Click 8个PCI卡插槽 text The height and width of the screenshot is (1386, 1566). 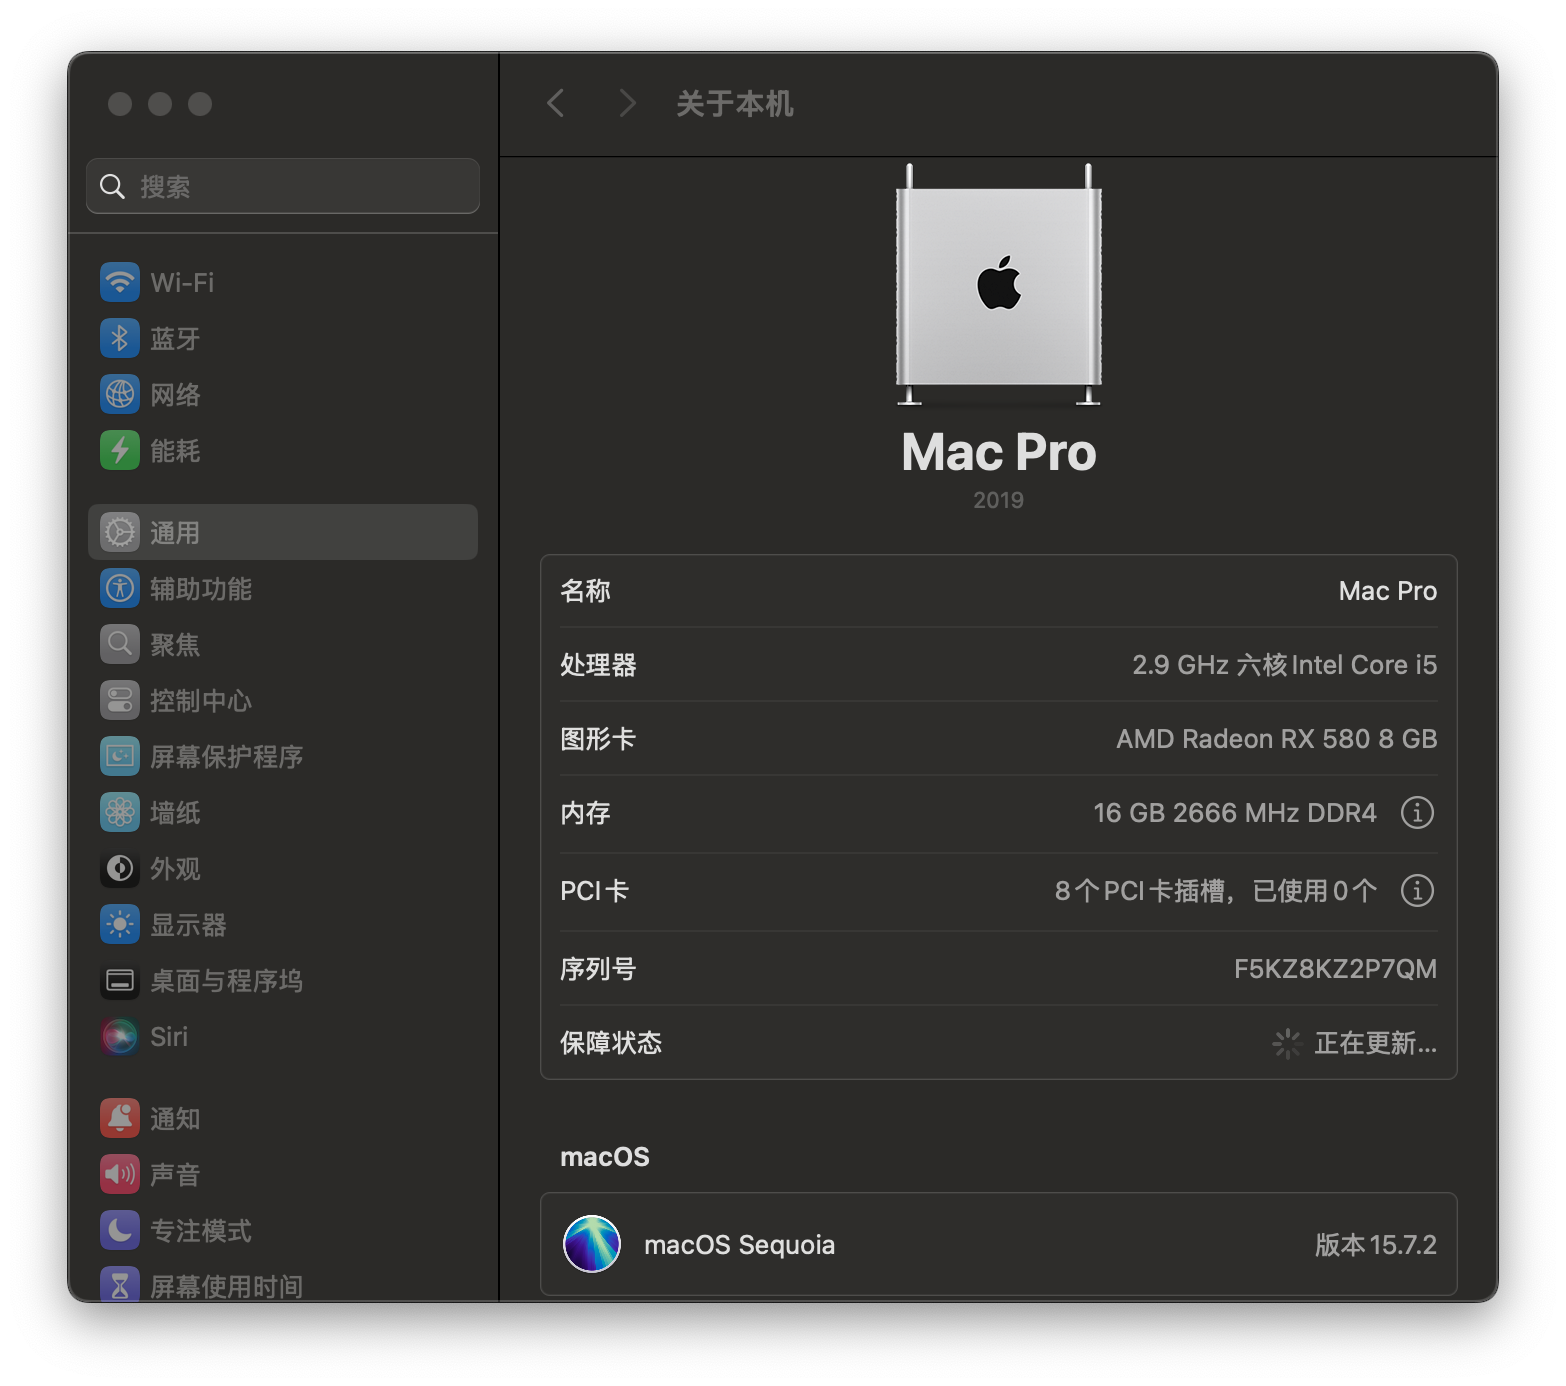[1140, 891]
